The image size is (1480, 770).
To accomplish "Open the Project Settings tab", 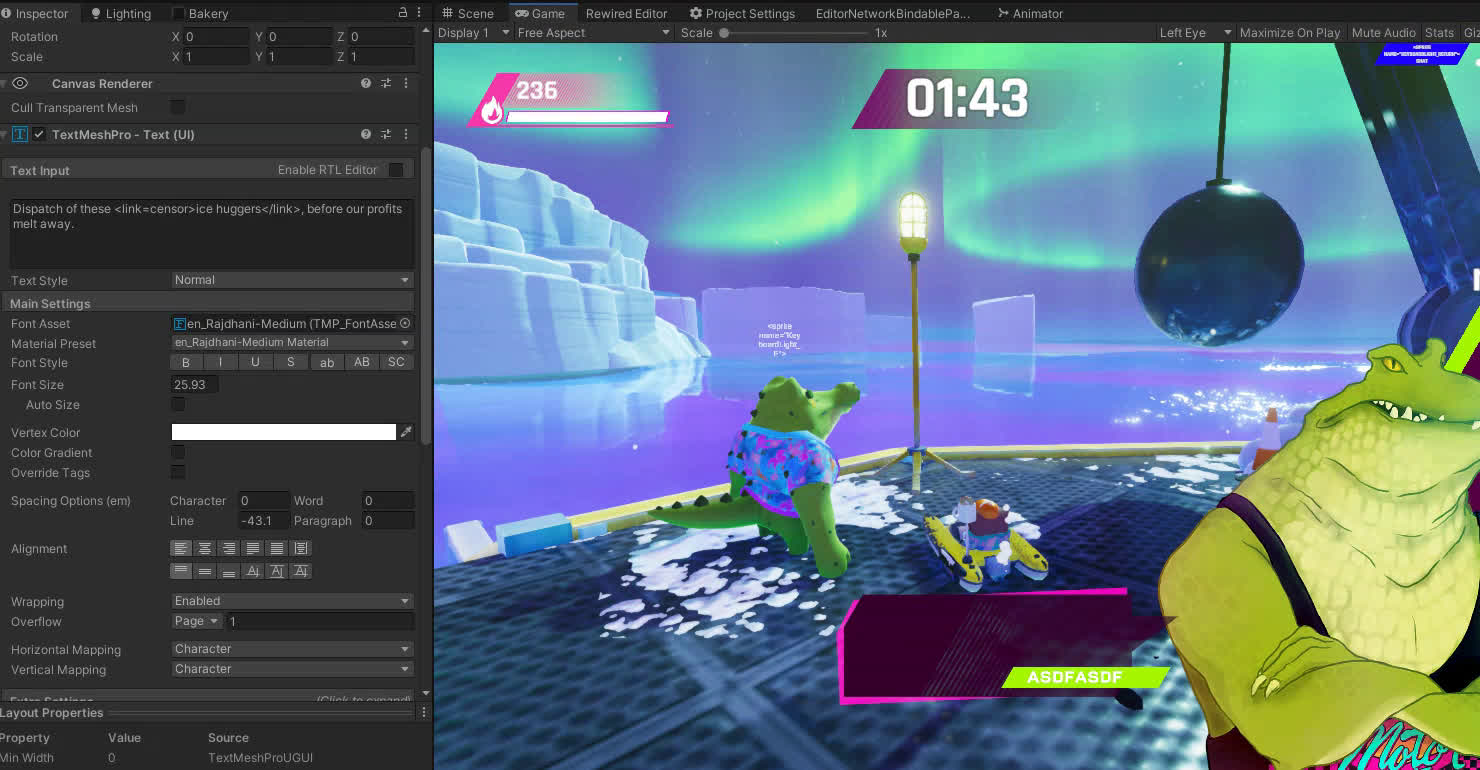I will tap(742, 14).
